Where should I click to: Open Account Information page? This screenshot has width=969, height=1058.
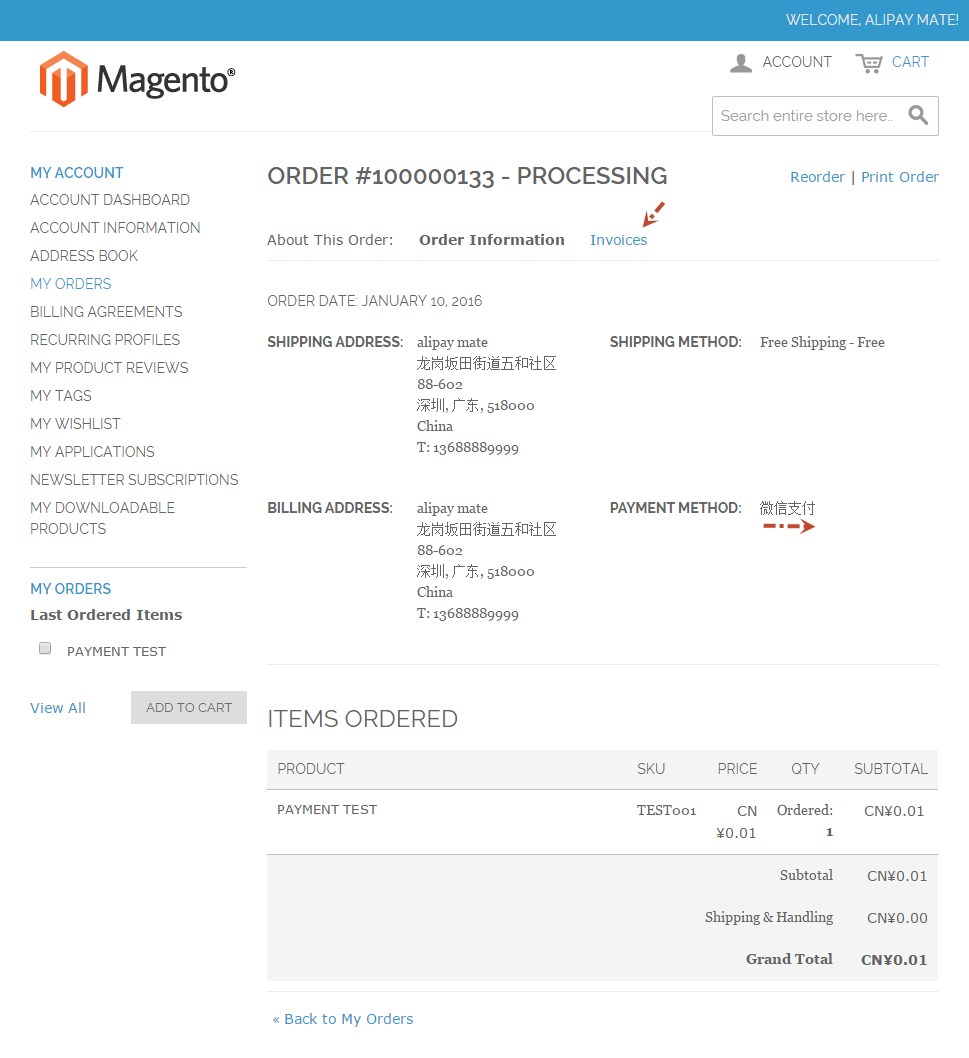(115, 228)
